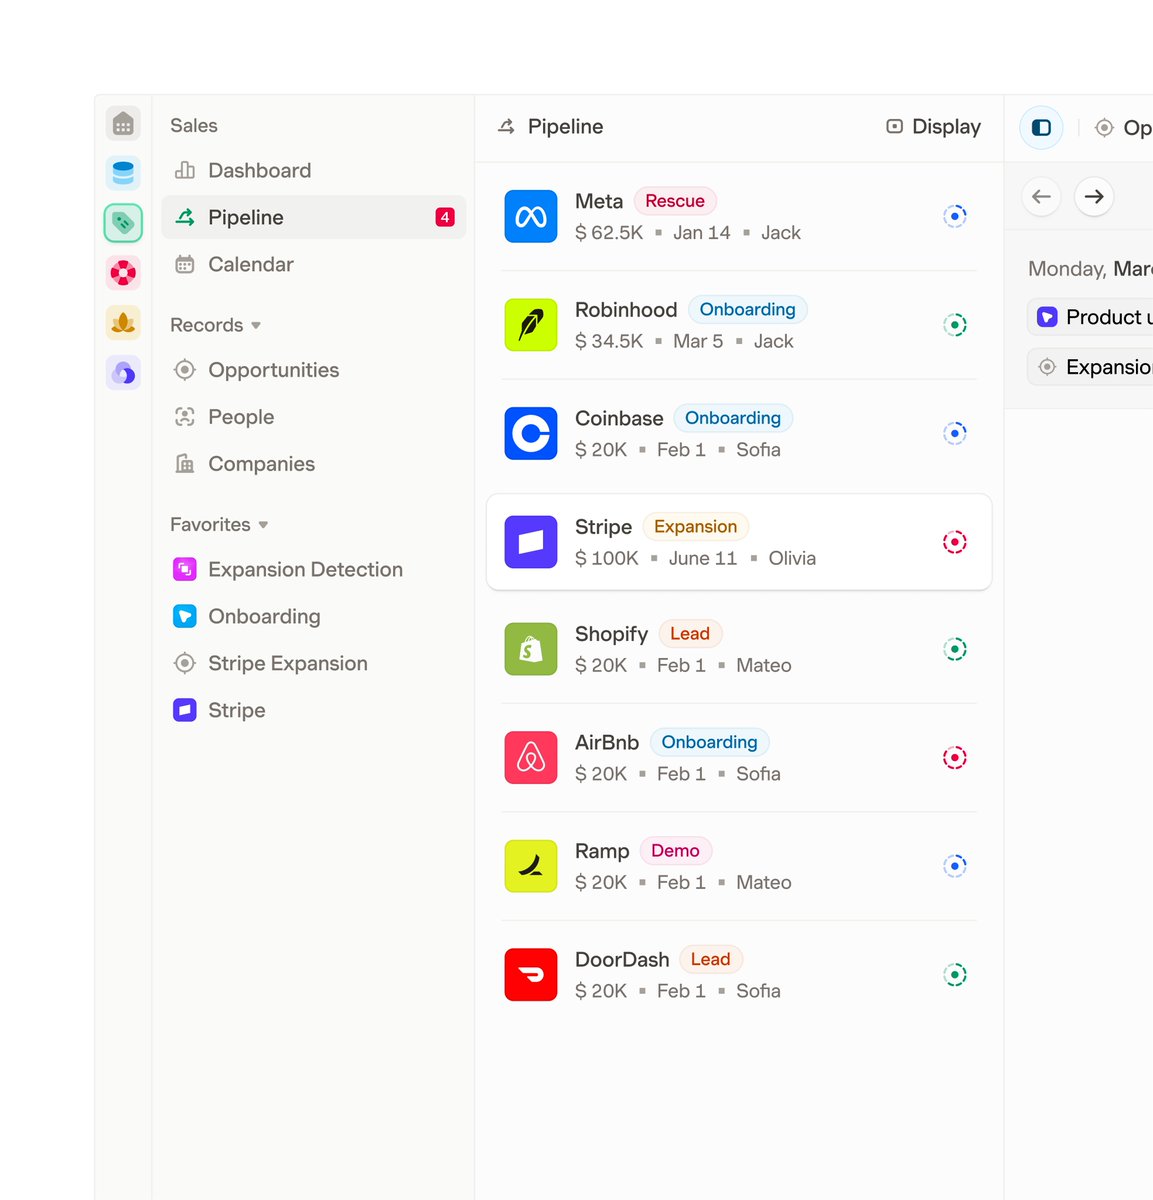Click the Lead tag on DoorDash
Image resolution: width=1153 pixels, height=1200 pixels.
point(711,960)
